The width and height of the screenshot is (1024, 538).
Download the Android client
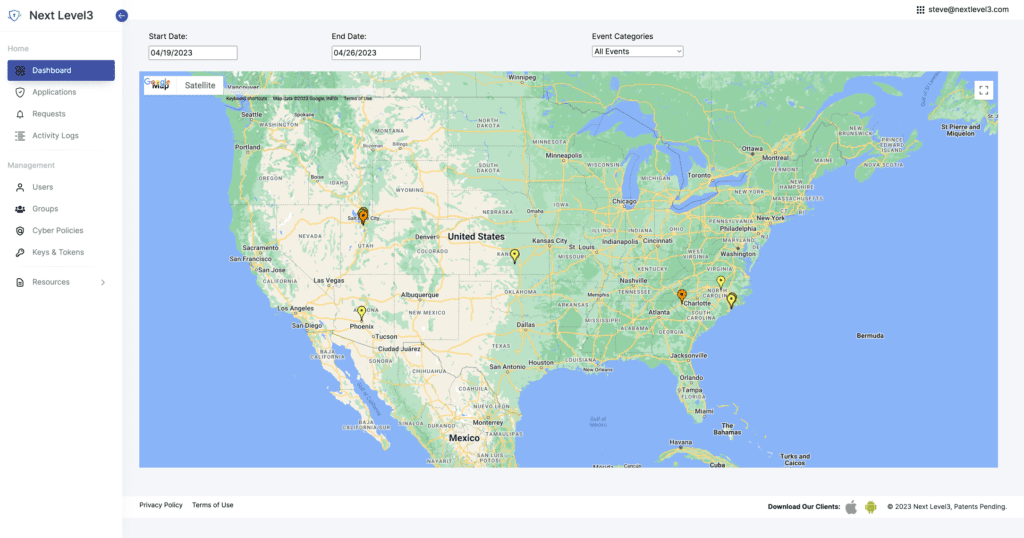tap(871, 507)
